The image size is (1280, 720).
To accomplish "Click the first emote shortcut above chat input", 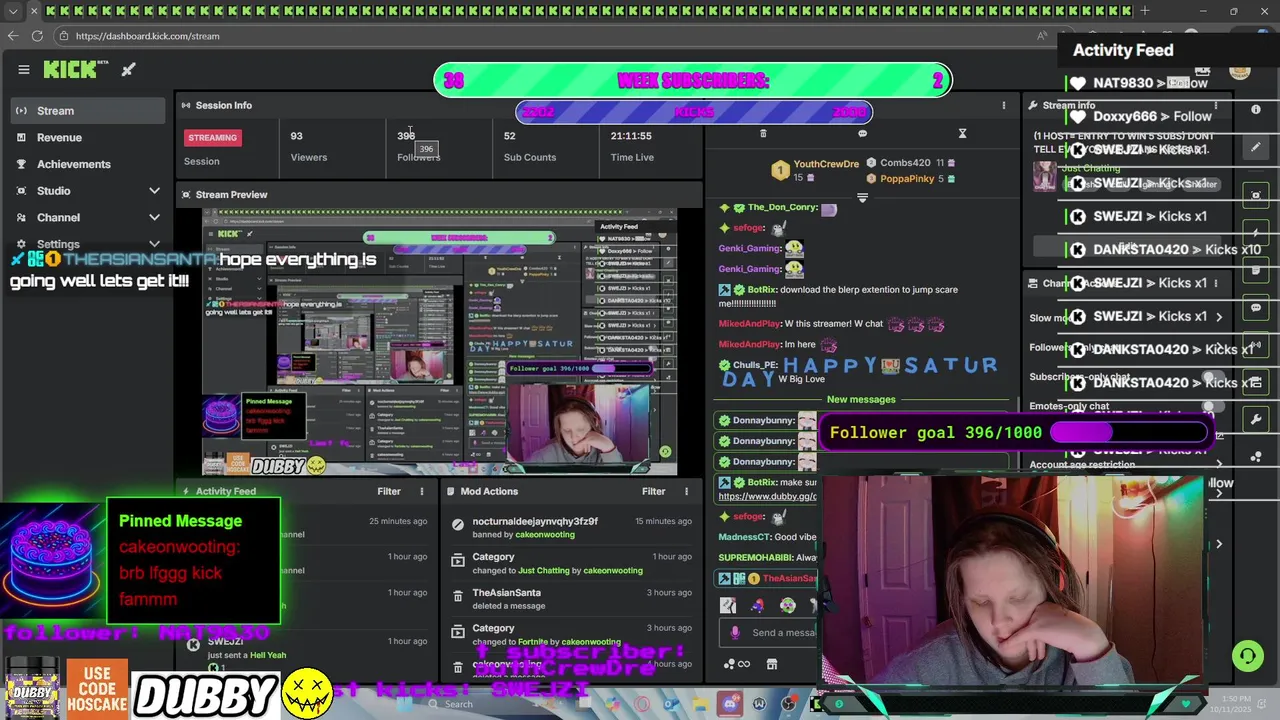I will [x=728, y=605].
